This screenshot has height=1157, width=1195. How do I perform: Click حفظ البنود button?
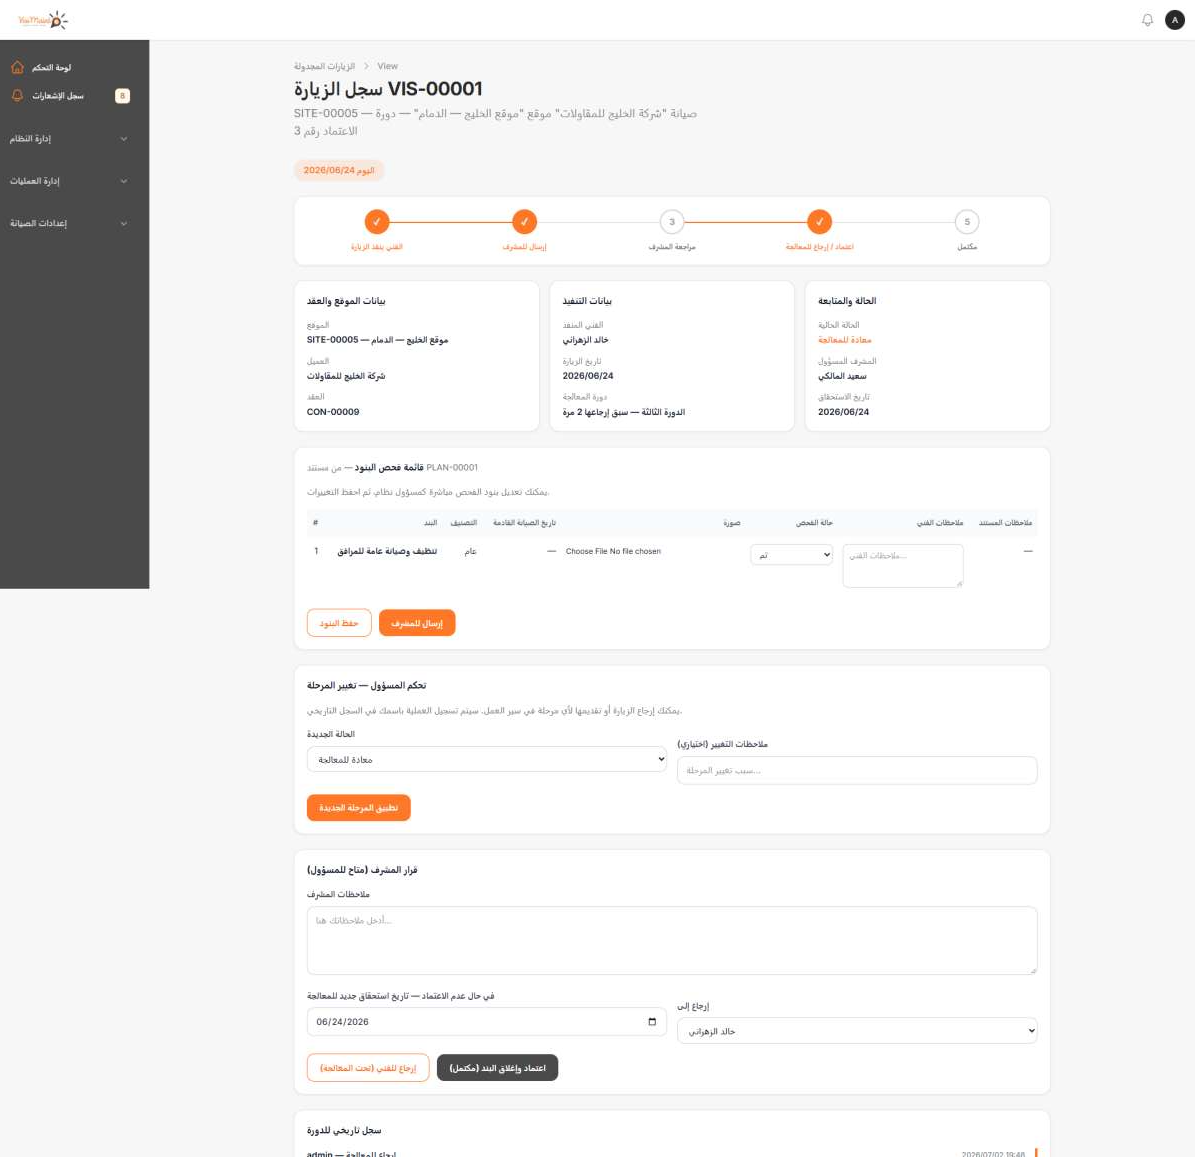click(x=339, y=623)
